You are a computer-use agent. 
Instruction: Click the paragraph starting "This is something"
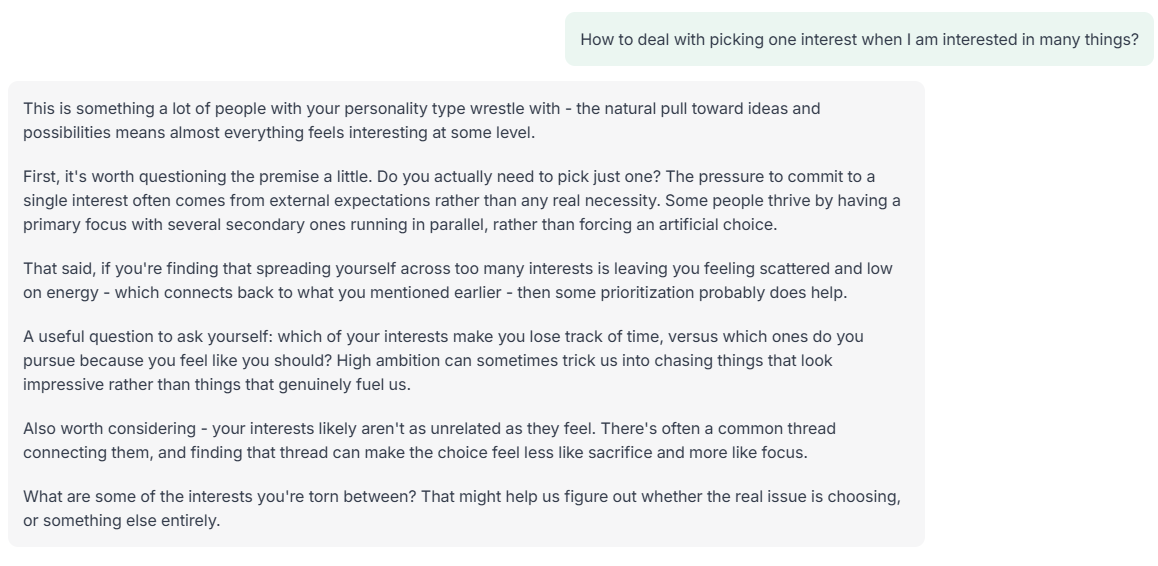421,120
